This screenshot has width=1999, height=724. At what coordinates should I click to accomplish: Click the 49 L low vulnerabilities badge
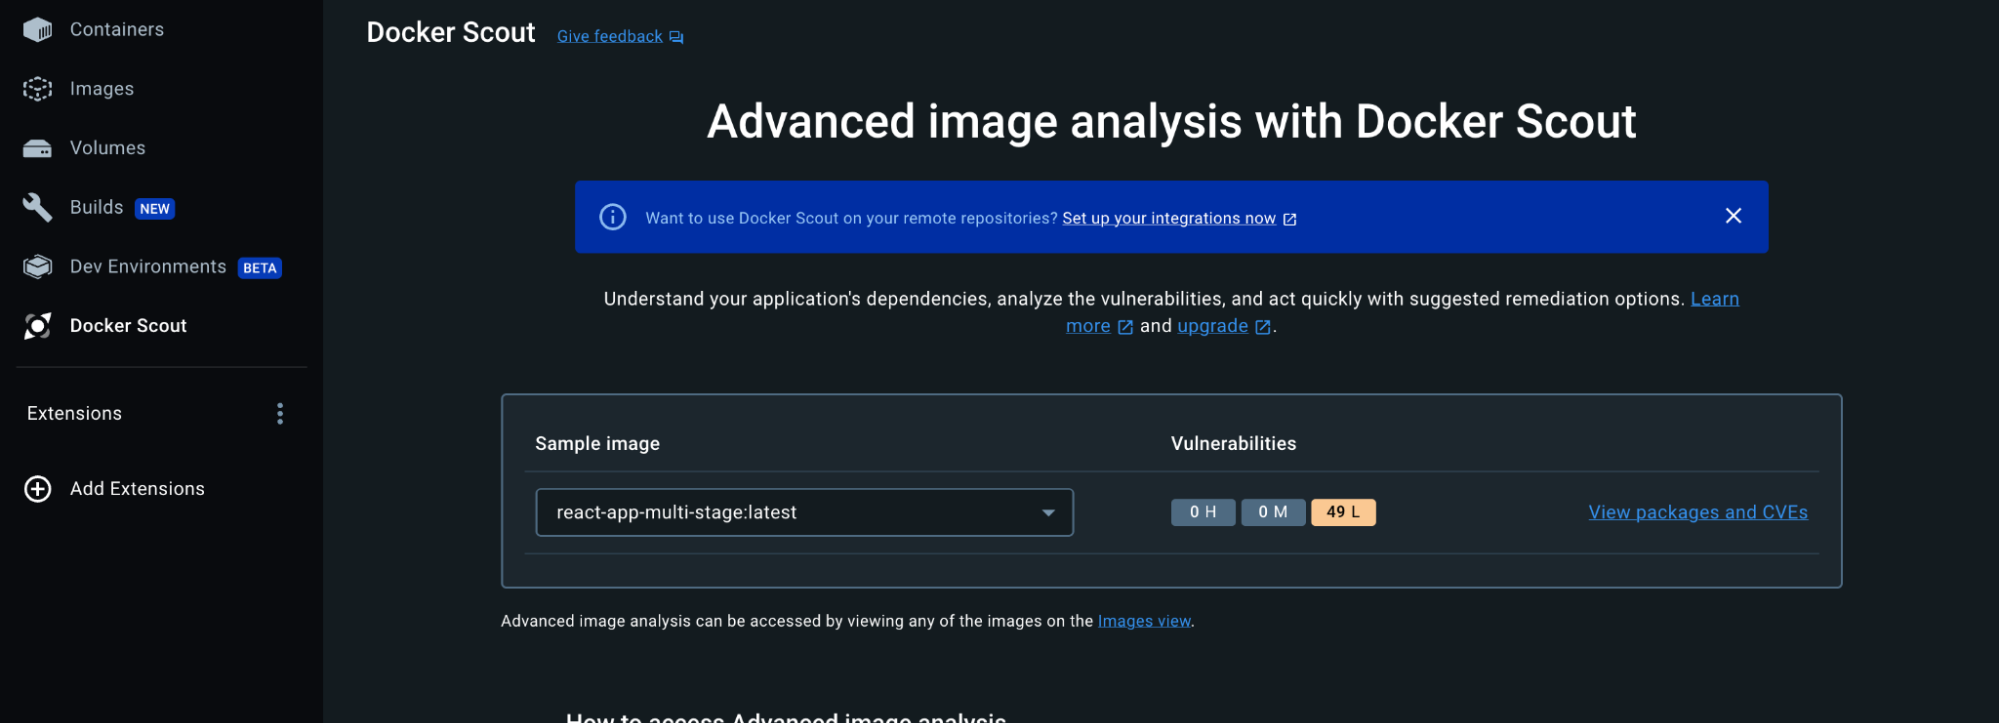pos(1342,513)
